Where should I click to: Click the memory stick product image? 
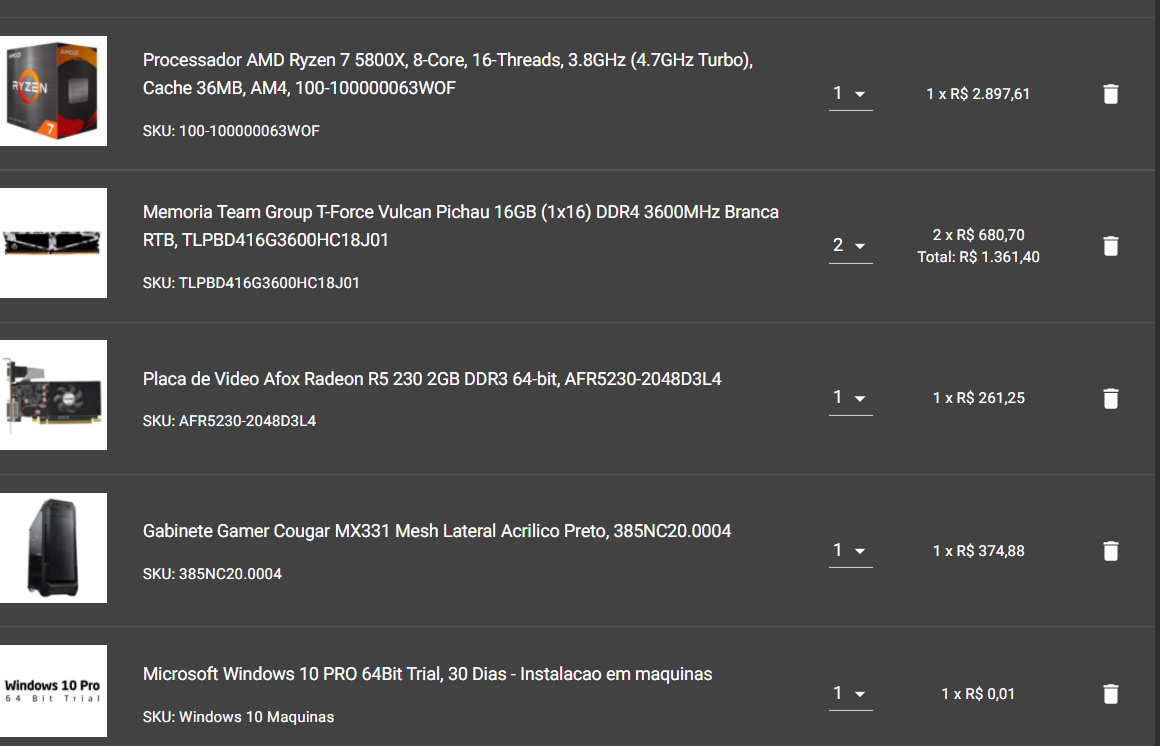click(53, 243)
